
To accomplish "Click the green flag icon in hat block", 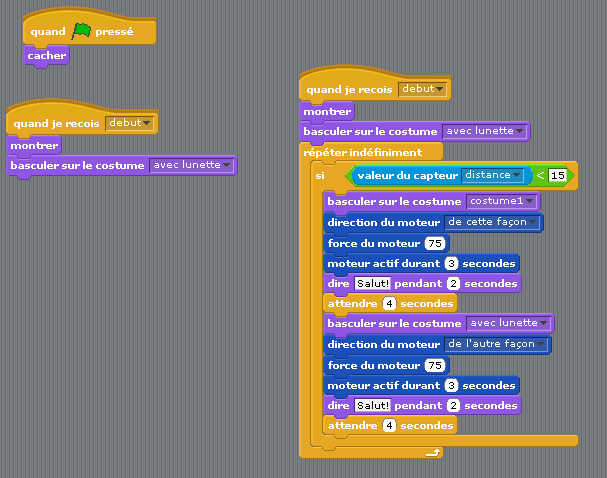I will (x=81, y=31).
